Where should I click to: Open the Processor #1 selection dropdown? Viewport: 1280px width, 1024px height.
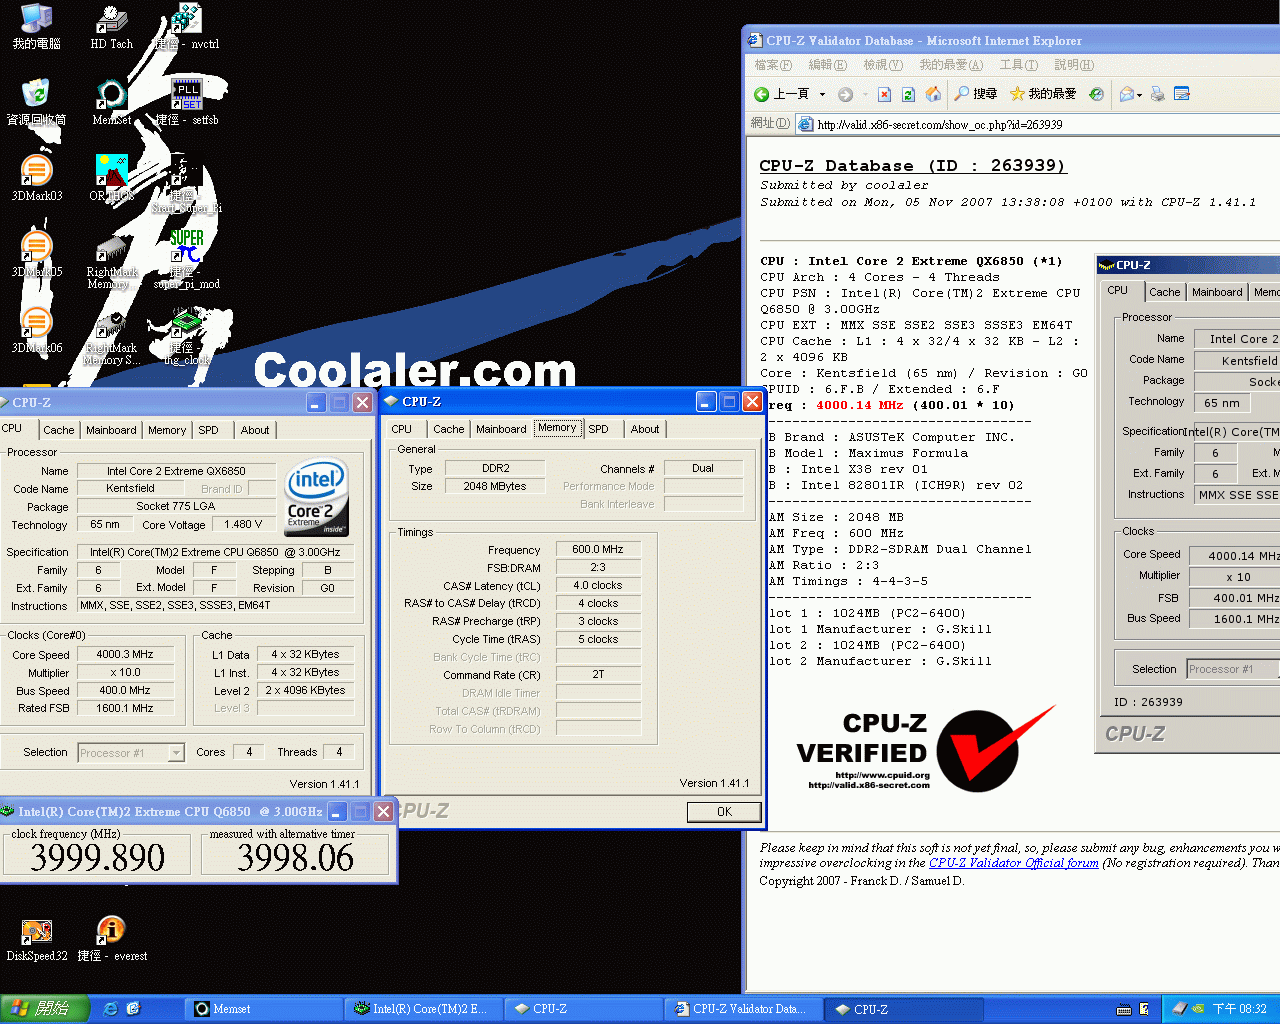(x=176, y=752)
